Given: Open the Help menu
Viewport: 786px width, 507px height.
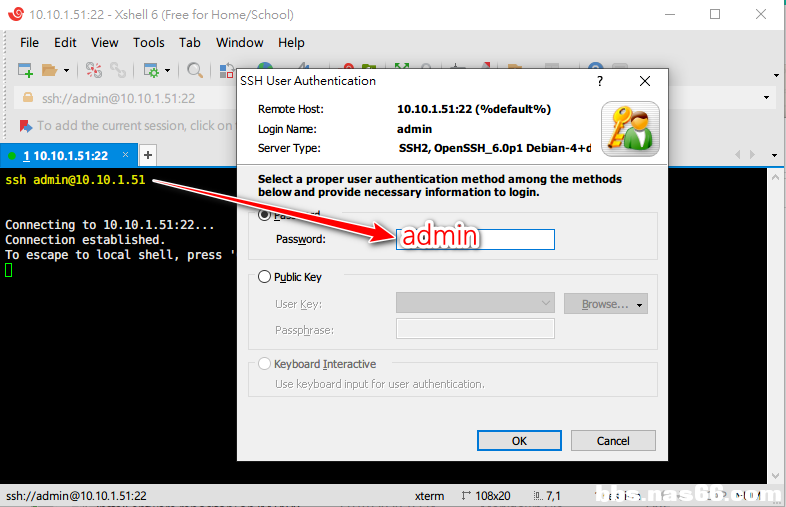Looking at the screenshot, I should pos(291,43).
